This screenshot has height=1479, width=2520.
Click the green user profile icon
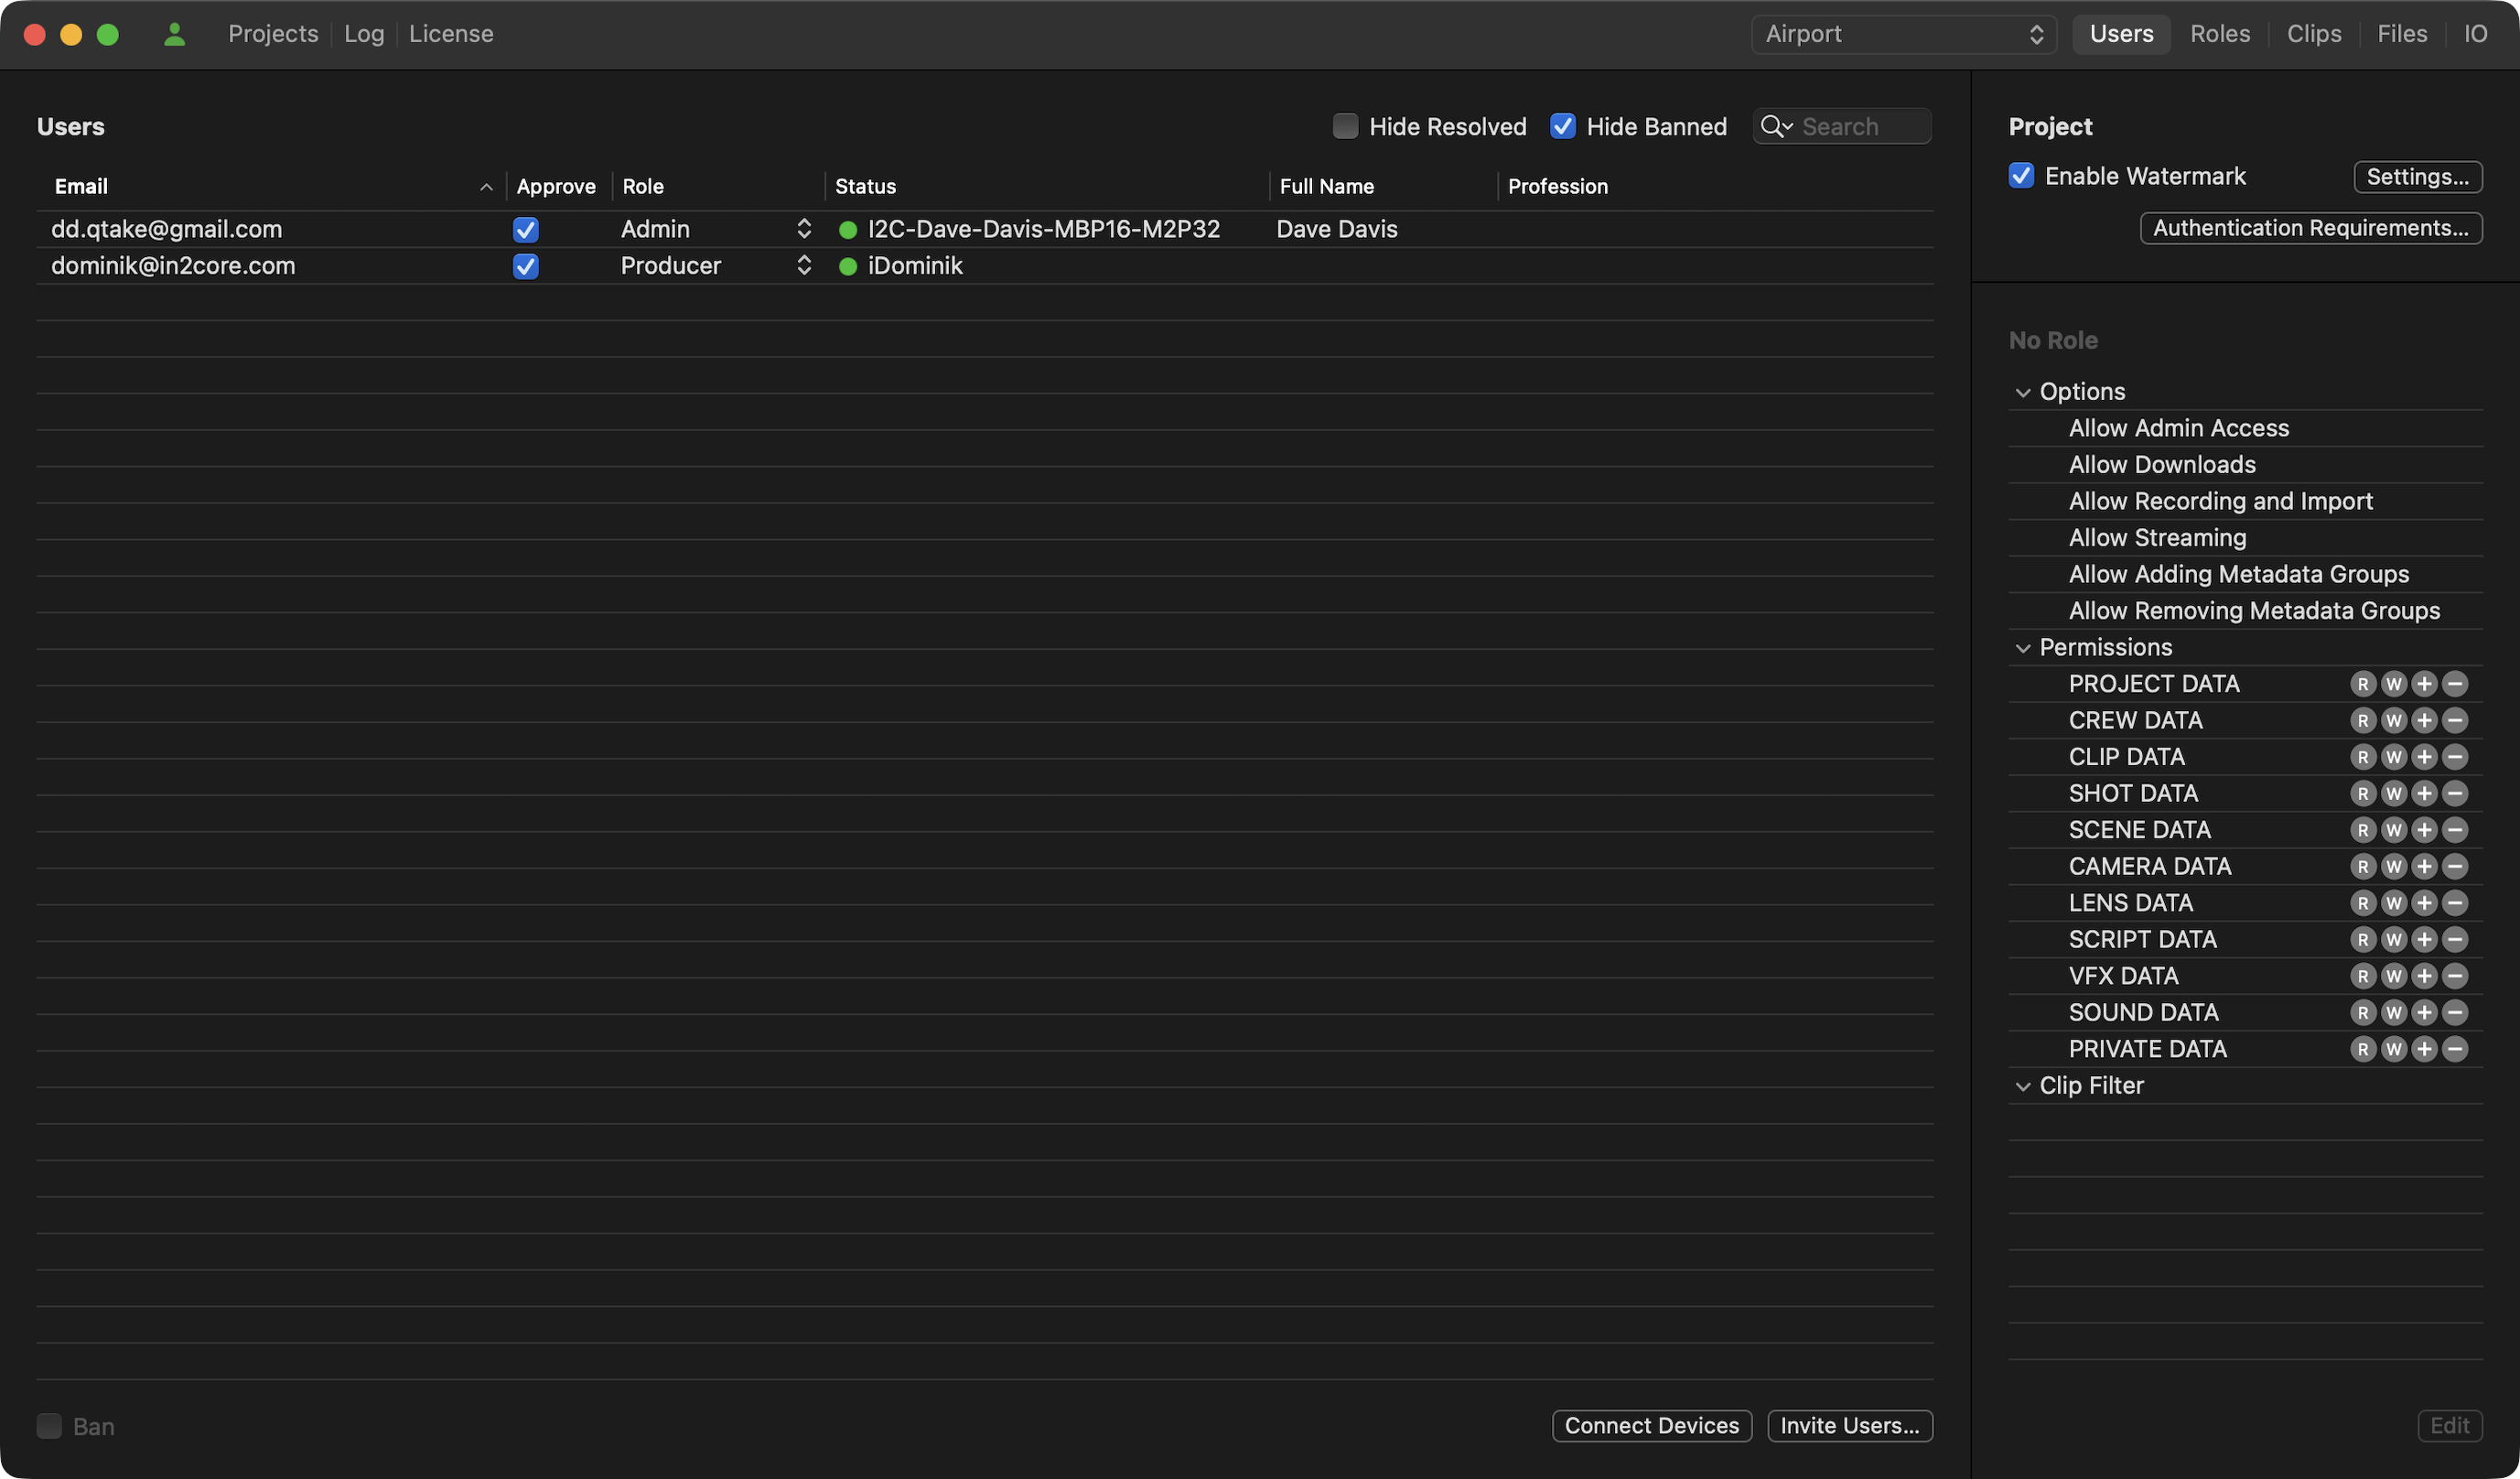(175, 34)
